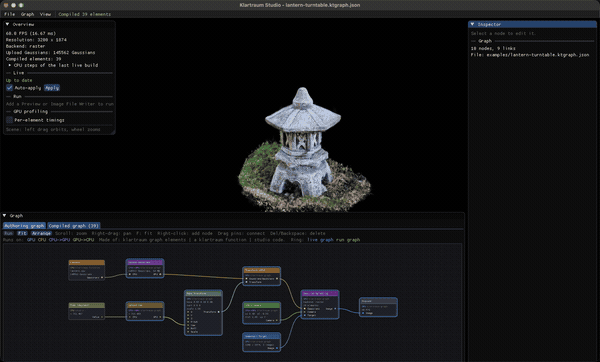Click the 'Resolution: 3200 x 1874' line
The image size is (600, 362).
coord(36,40)
